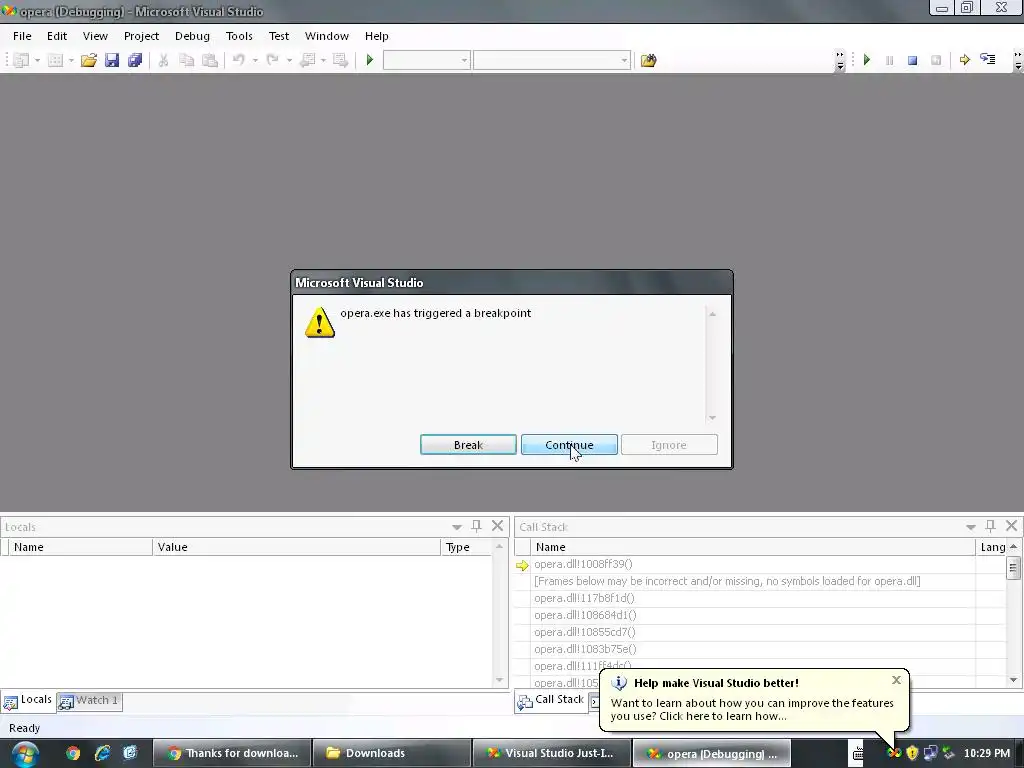The image size is (1024, 768).
Task: Toggle auto hide pin on Locals panel
Action: [477, 526]
